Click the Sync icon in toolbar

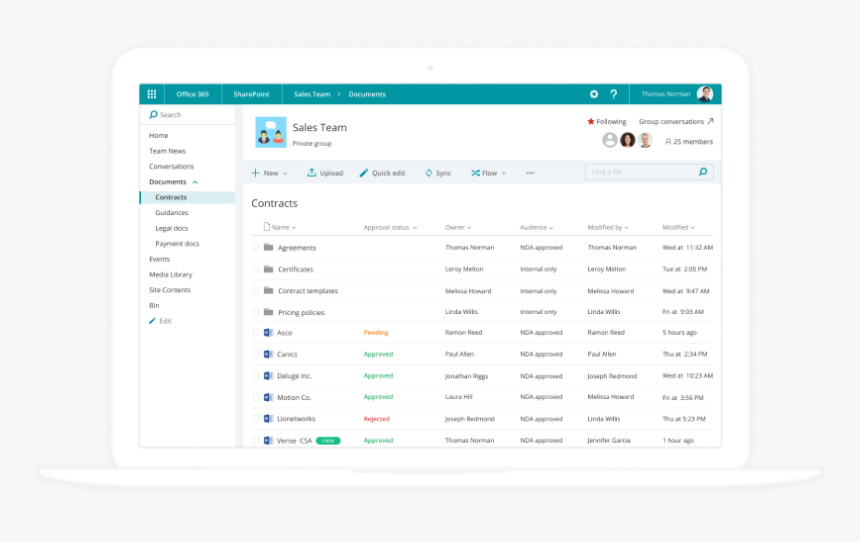(429, 173)
